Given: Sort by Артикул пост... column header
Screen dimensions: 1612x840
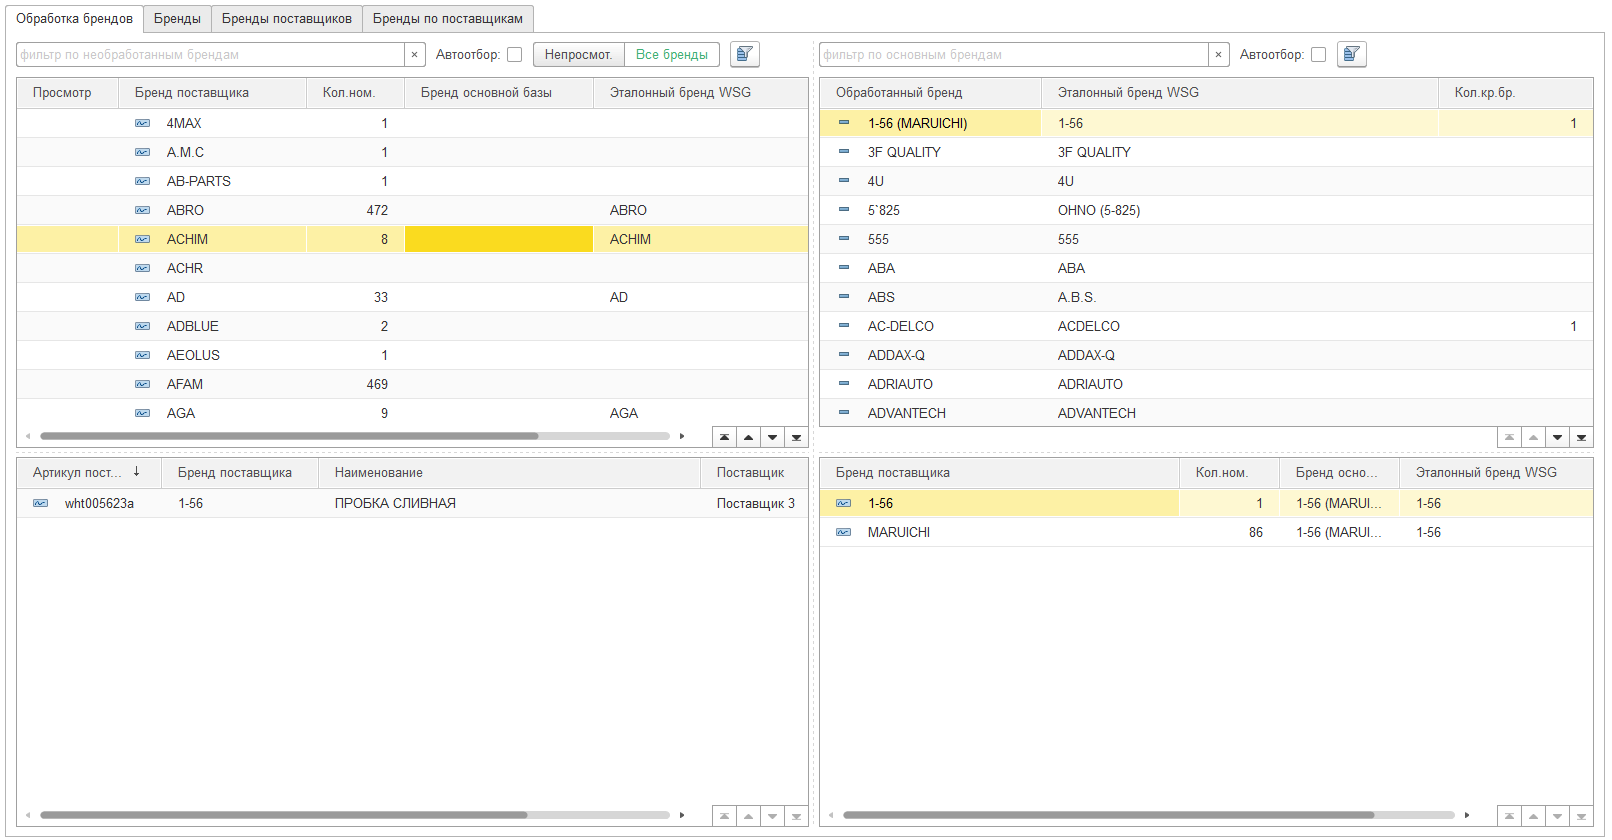Looking at the screenshot, I should pos(89,473).
